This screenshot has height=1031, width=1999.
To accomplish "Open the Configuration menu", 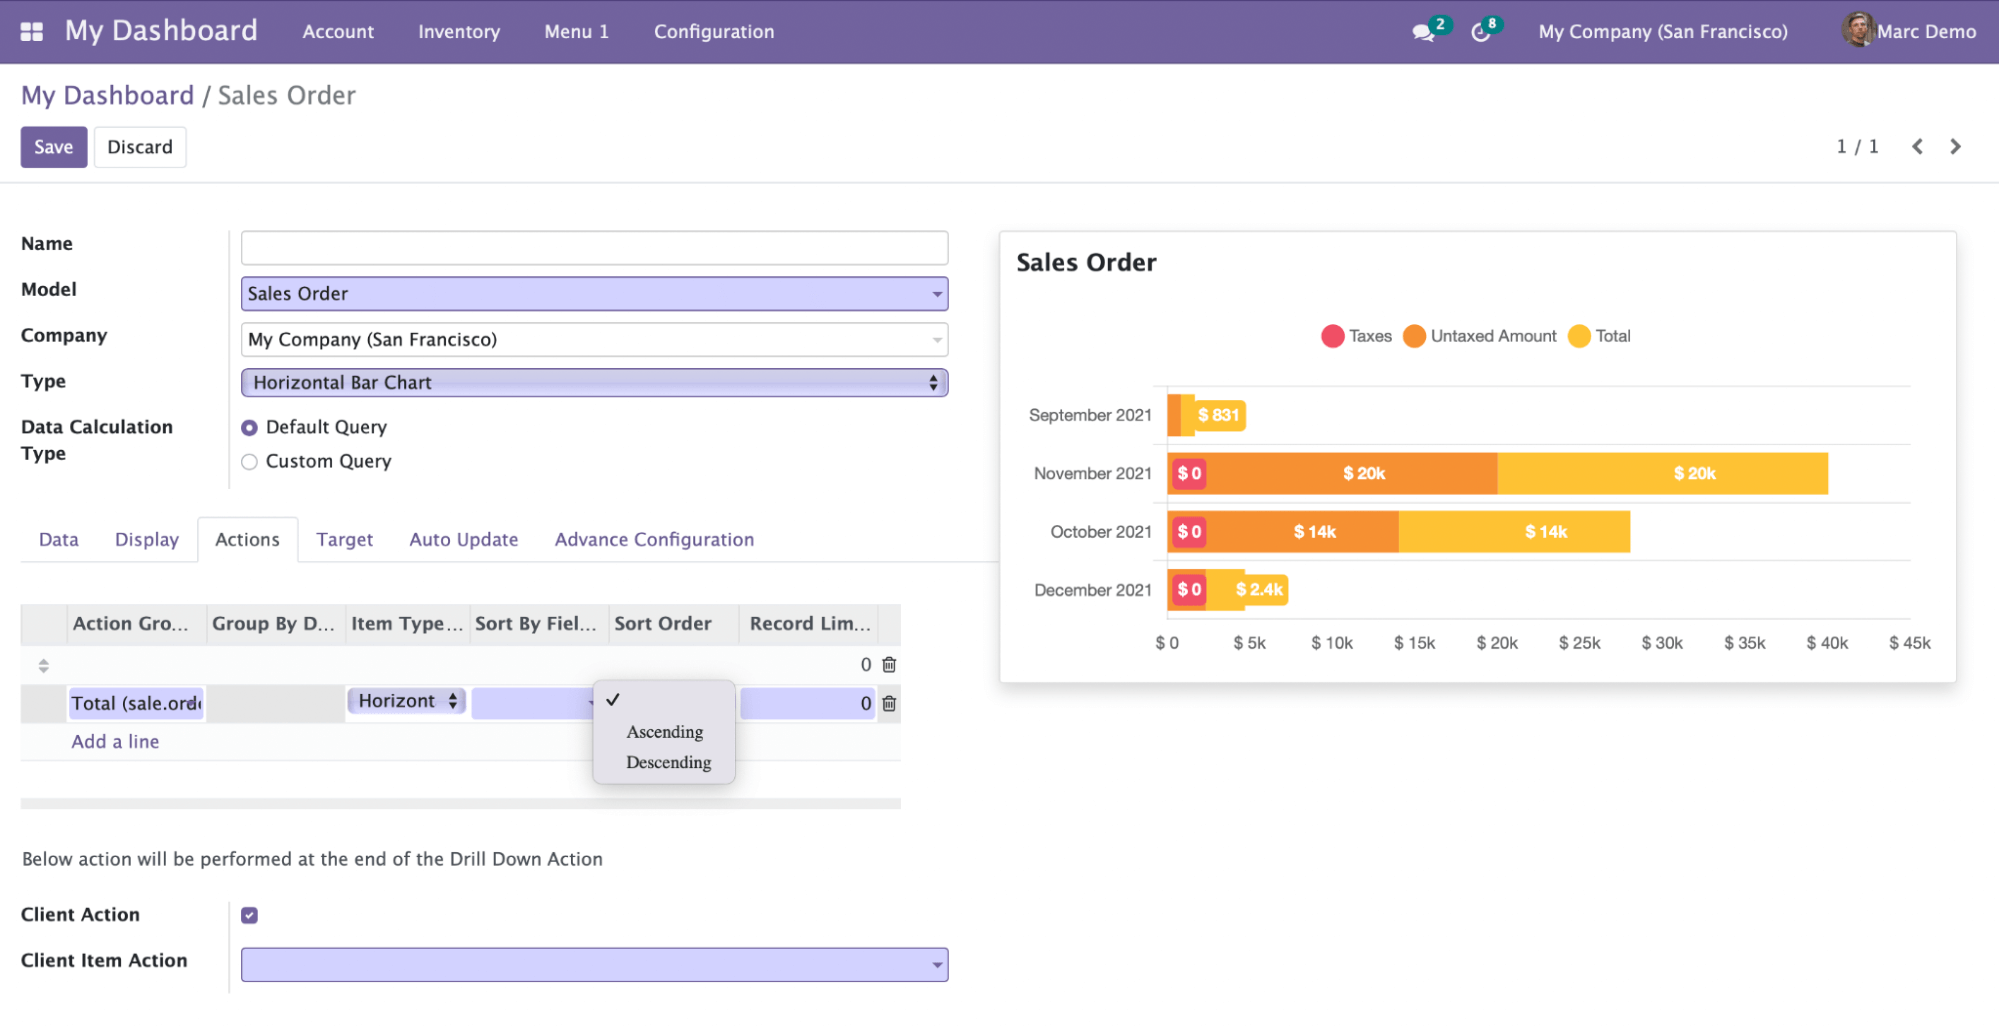I will (714, 32).
